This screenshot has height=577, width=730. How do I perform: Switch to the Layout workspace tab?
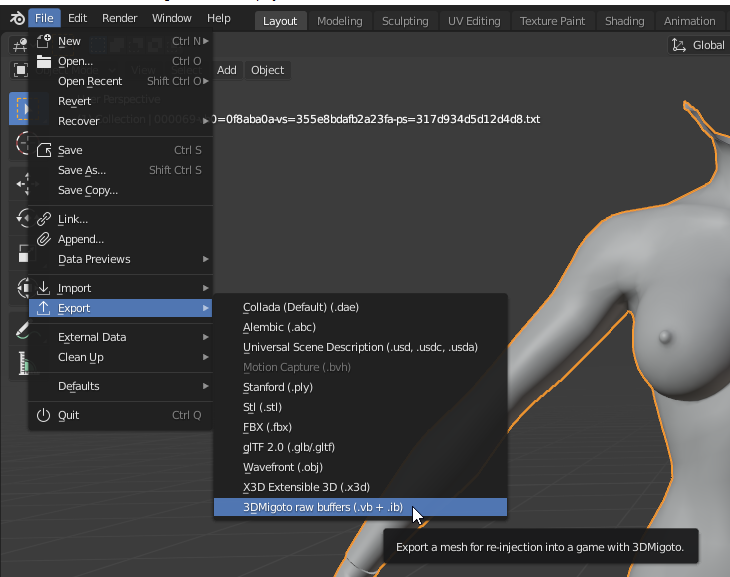point(280,21)
